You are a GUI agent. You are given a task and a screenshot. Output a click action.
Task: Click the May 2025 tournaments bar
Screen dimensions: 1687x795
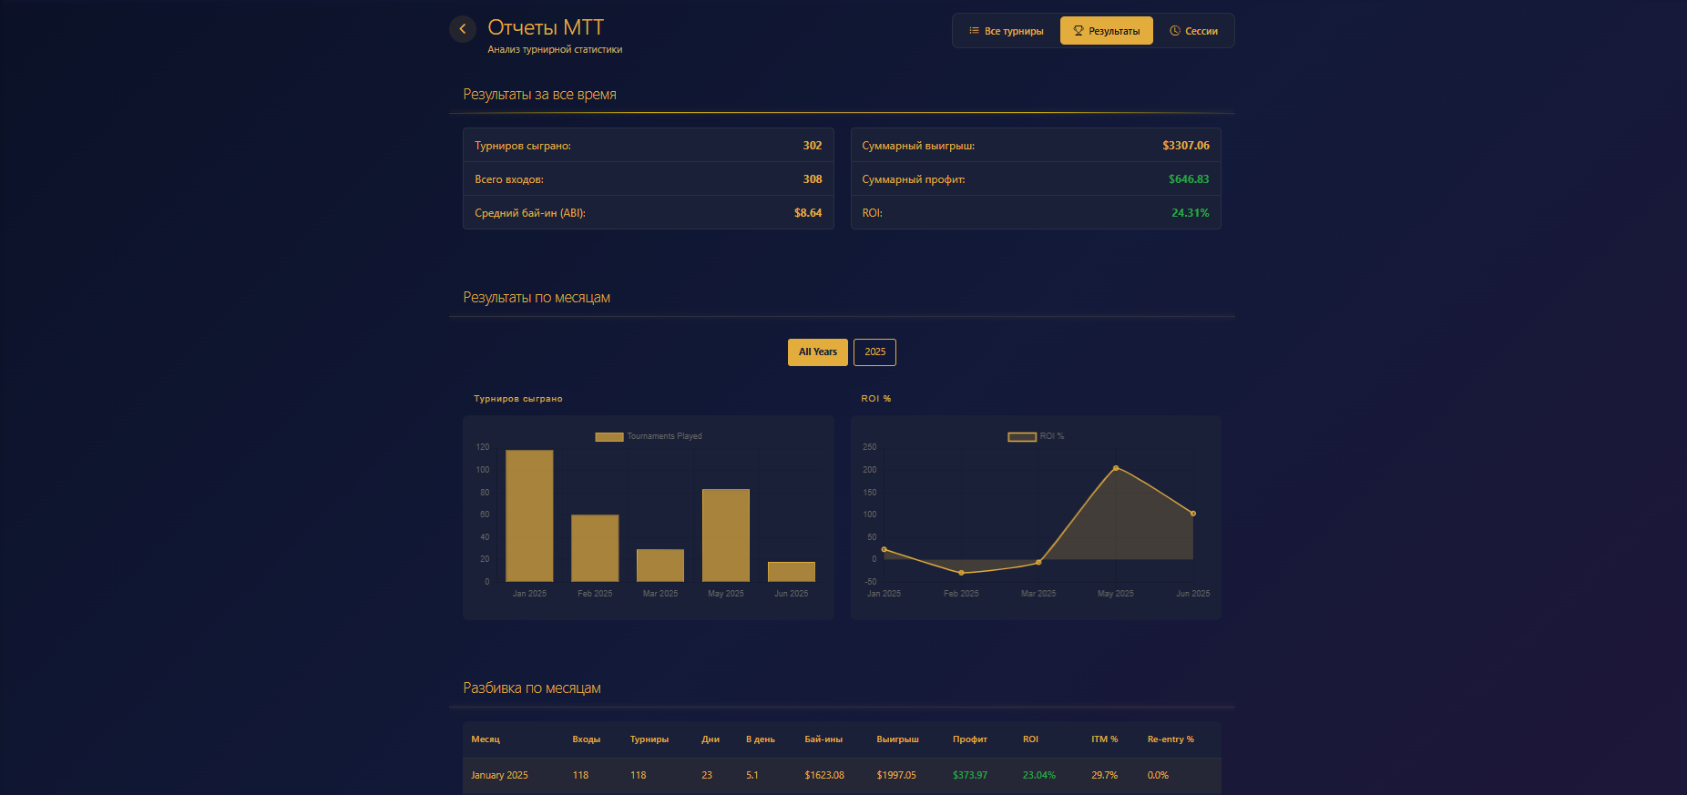pyautogui.click(x=726, y=535)
